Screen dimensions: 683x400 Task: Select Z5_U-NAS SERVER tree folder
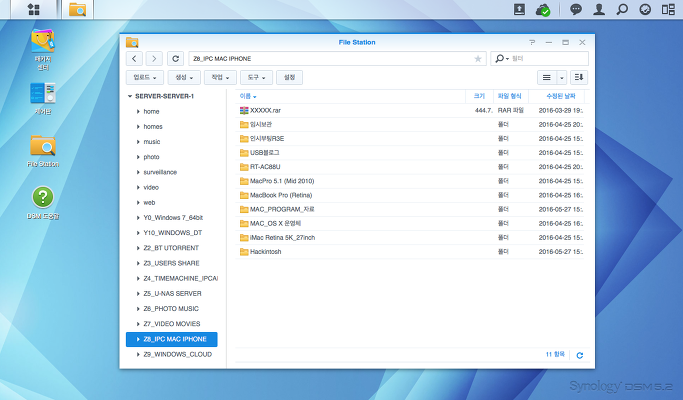click(172, 294)
